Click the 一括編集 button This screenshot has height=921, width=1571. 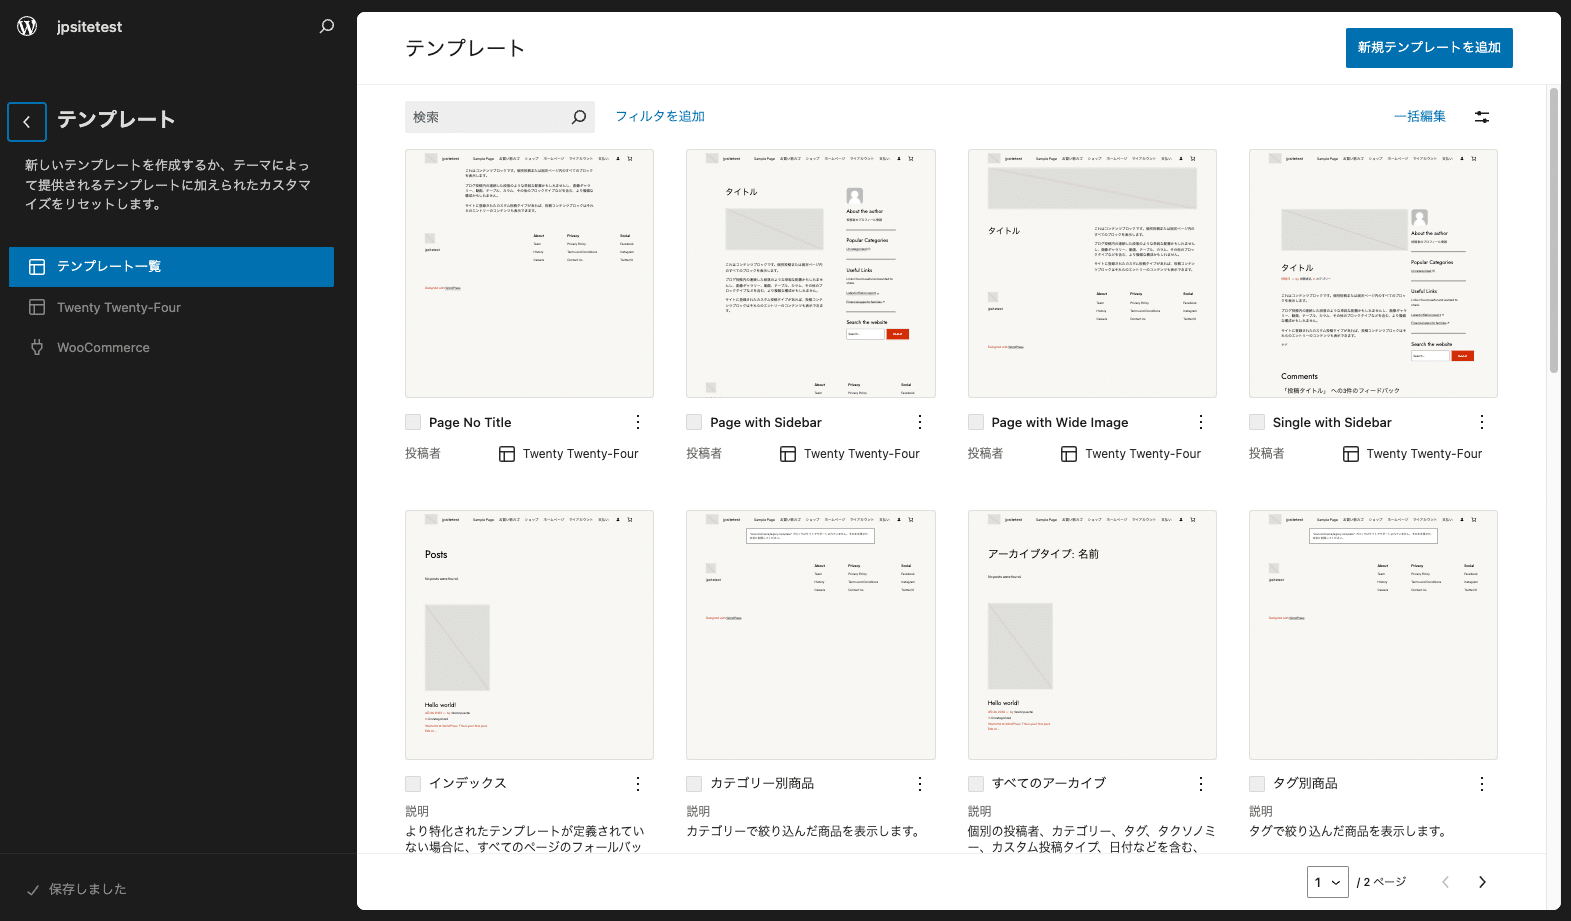click(x=1420, y=117)
